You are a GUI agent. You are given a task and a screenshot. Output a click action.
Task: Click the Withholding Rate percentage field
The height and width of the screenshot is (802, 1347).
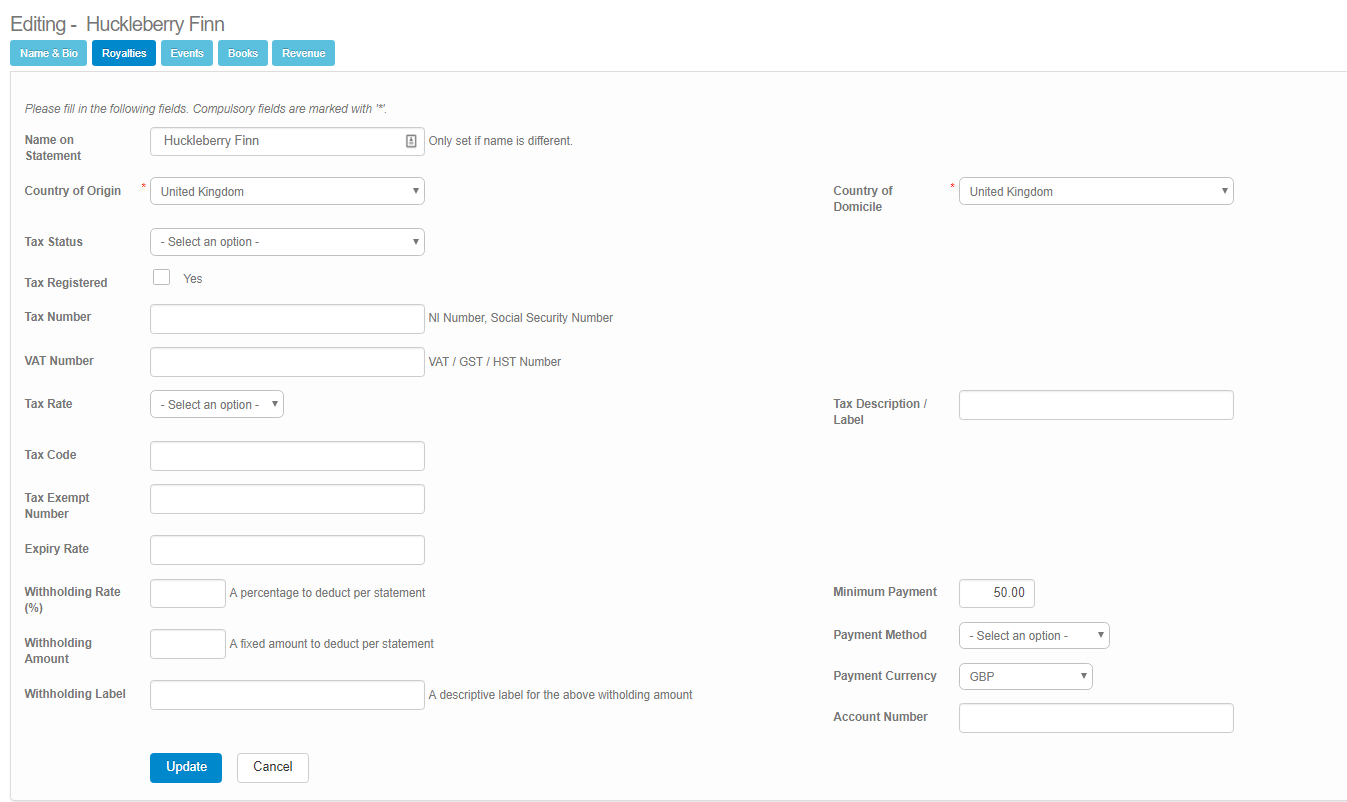188,593
